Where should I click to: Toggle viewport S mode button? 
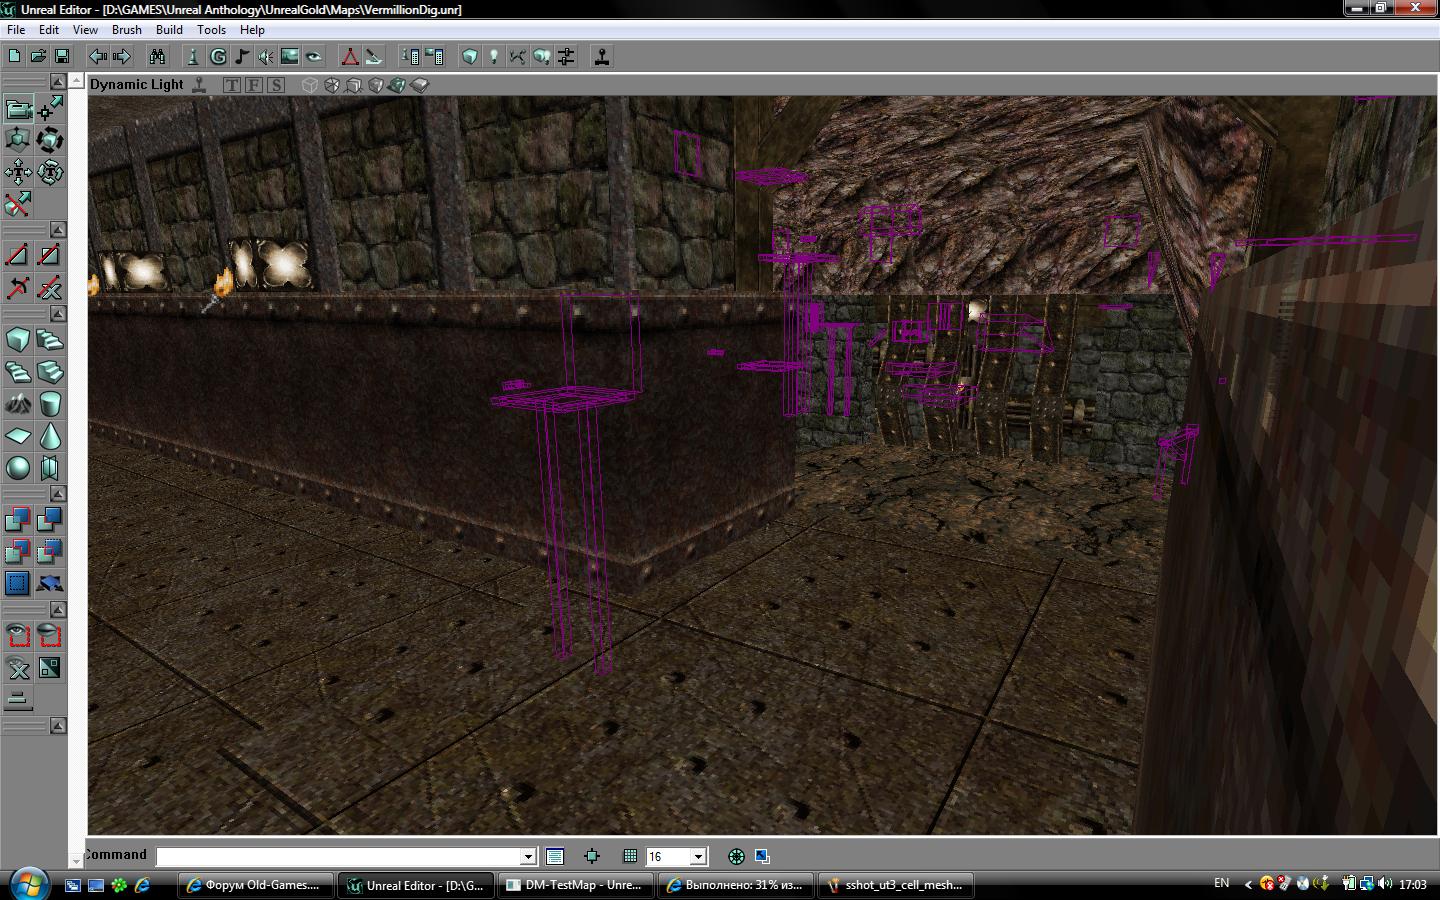coord(276,85)
